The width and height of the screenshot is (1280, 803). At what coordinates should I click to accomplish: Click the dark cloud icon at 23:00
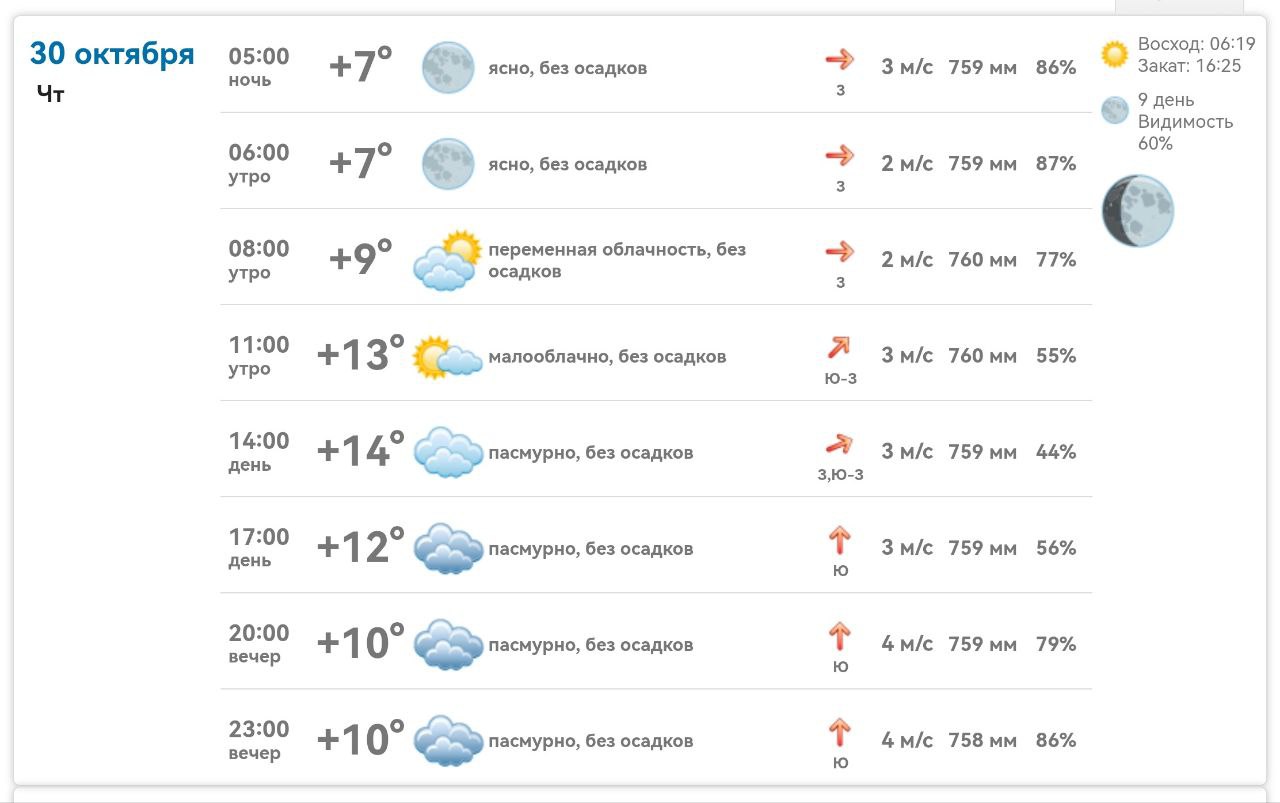point(447,740)
